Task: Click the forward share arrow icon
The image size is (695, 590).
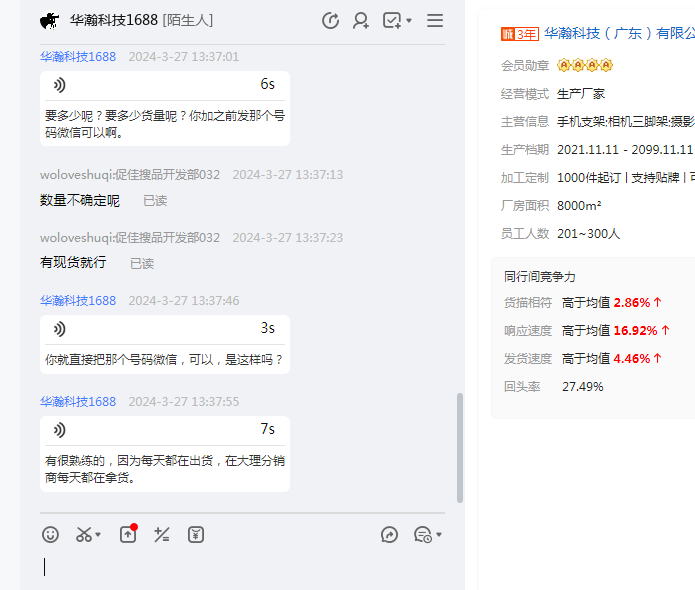Action: [x=389, y=535]
